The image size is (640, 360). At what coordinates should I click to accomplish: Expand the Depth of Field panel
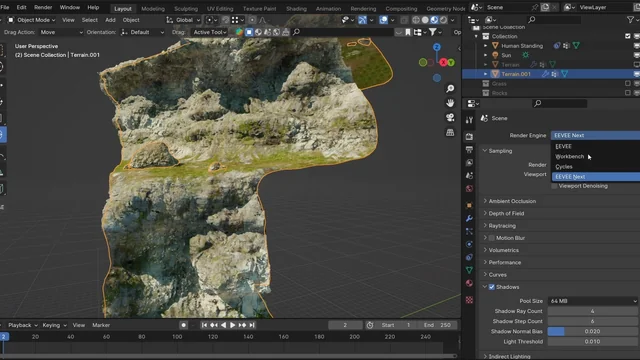click(506, 213)
